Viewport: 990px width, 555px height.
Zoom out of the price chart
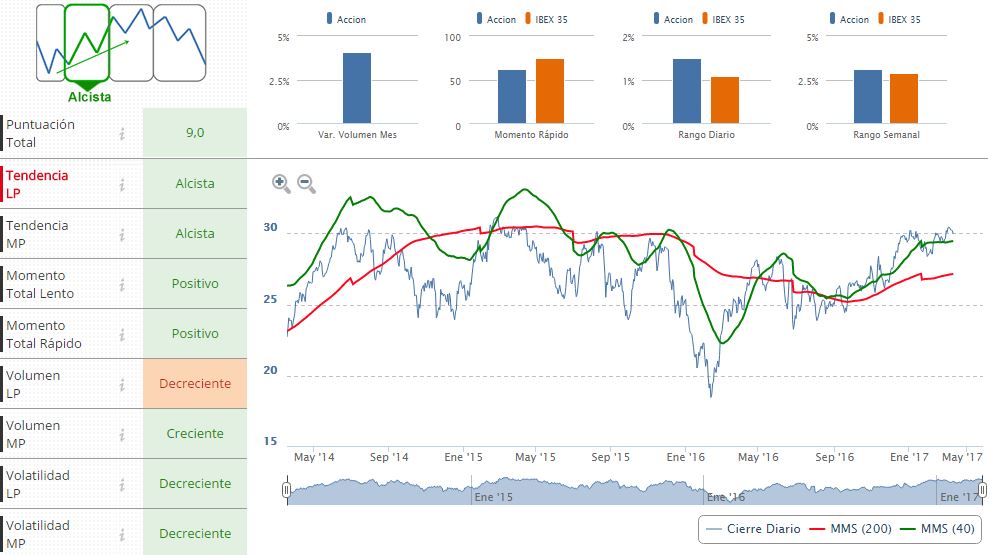pos(306,183)
